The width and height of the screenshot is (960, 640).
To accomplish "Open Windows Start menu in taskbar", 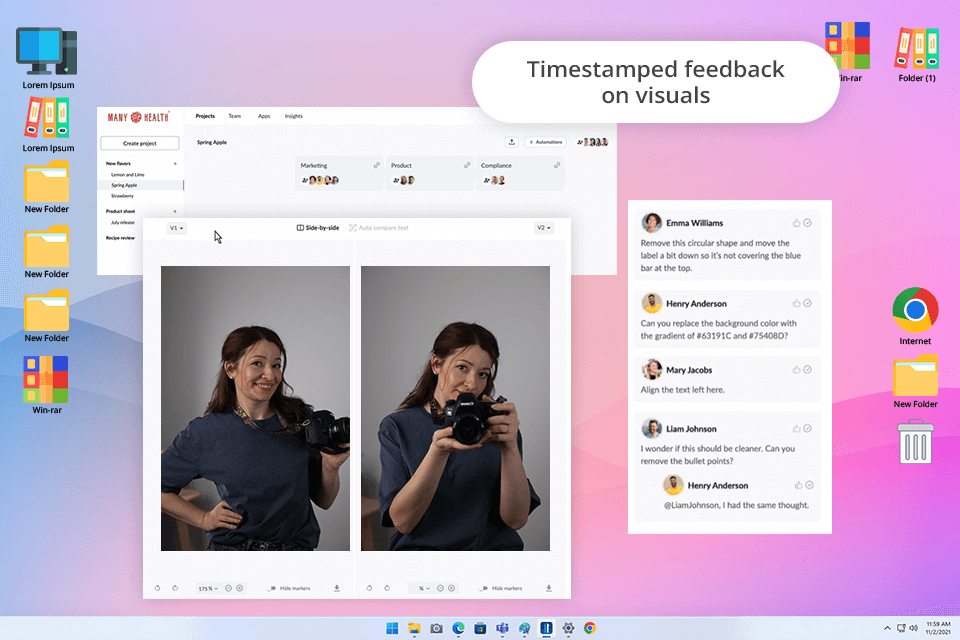I will pyautogui.click(x=392, y=628).
